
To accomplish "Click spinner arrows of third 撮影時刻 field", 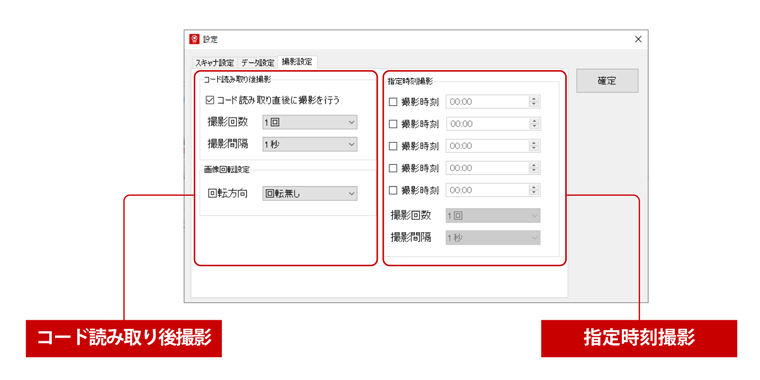I will 535,145.
